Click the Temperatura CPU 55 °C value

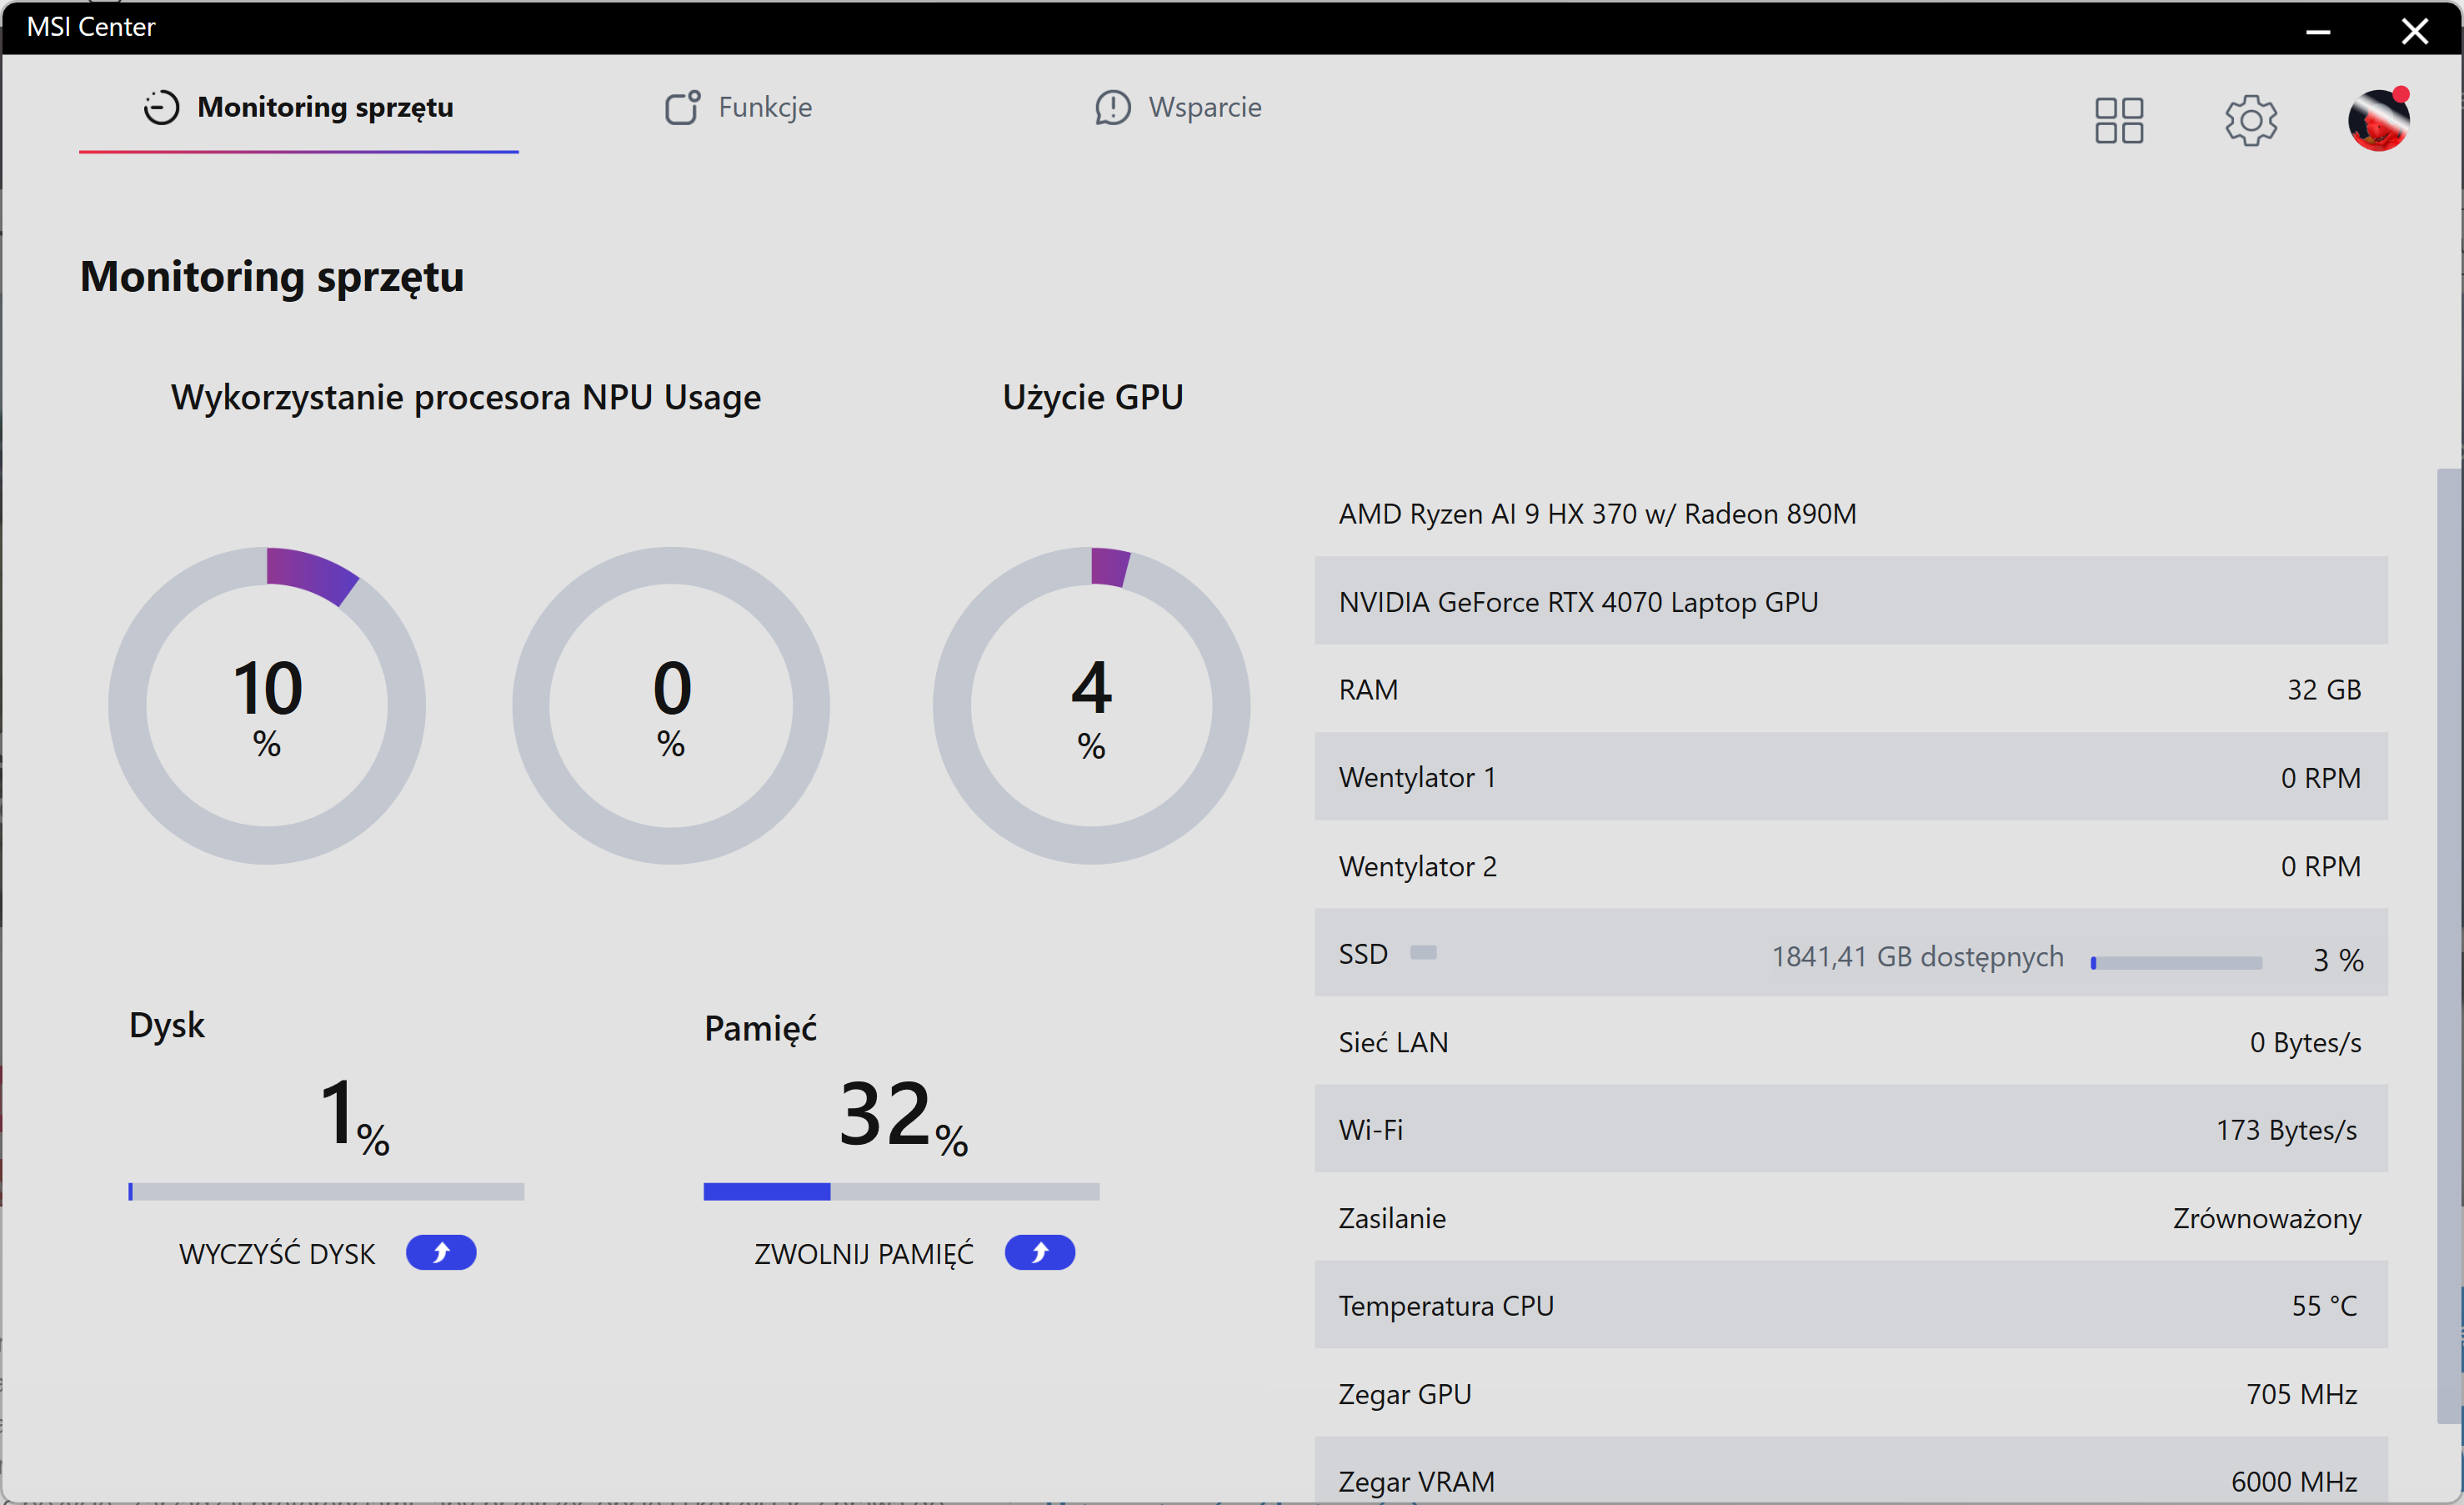pyautogui.click(x=2325, y=1306)
